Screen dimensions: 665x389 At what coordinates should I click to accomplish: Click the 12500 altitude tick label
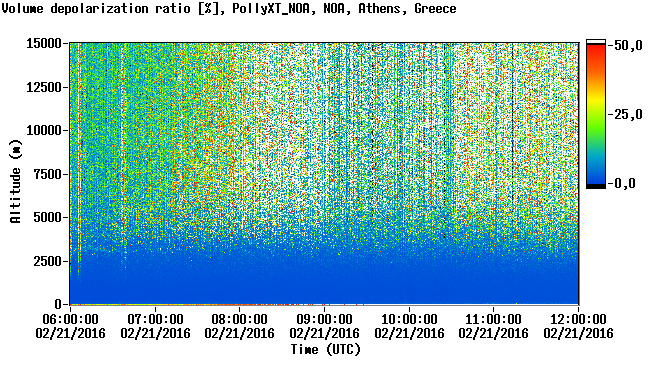pyautogui.click(x=44, y=87)
